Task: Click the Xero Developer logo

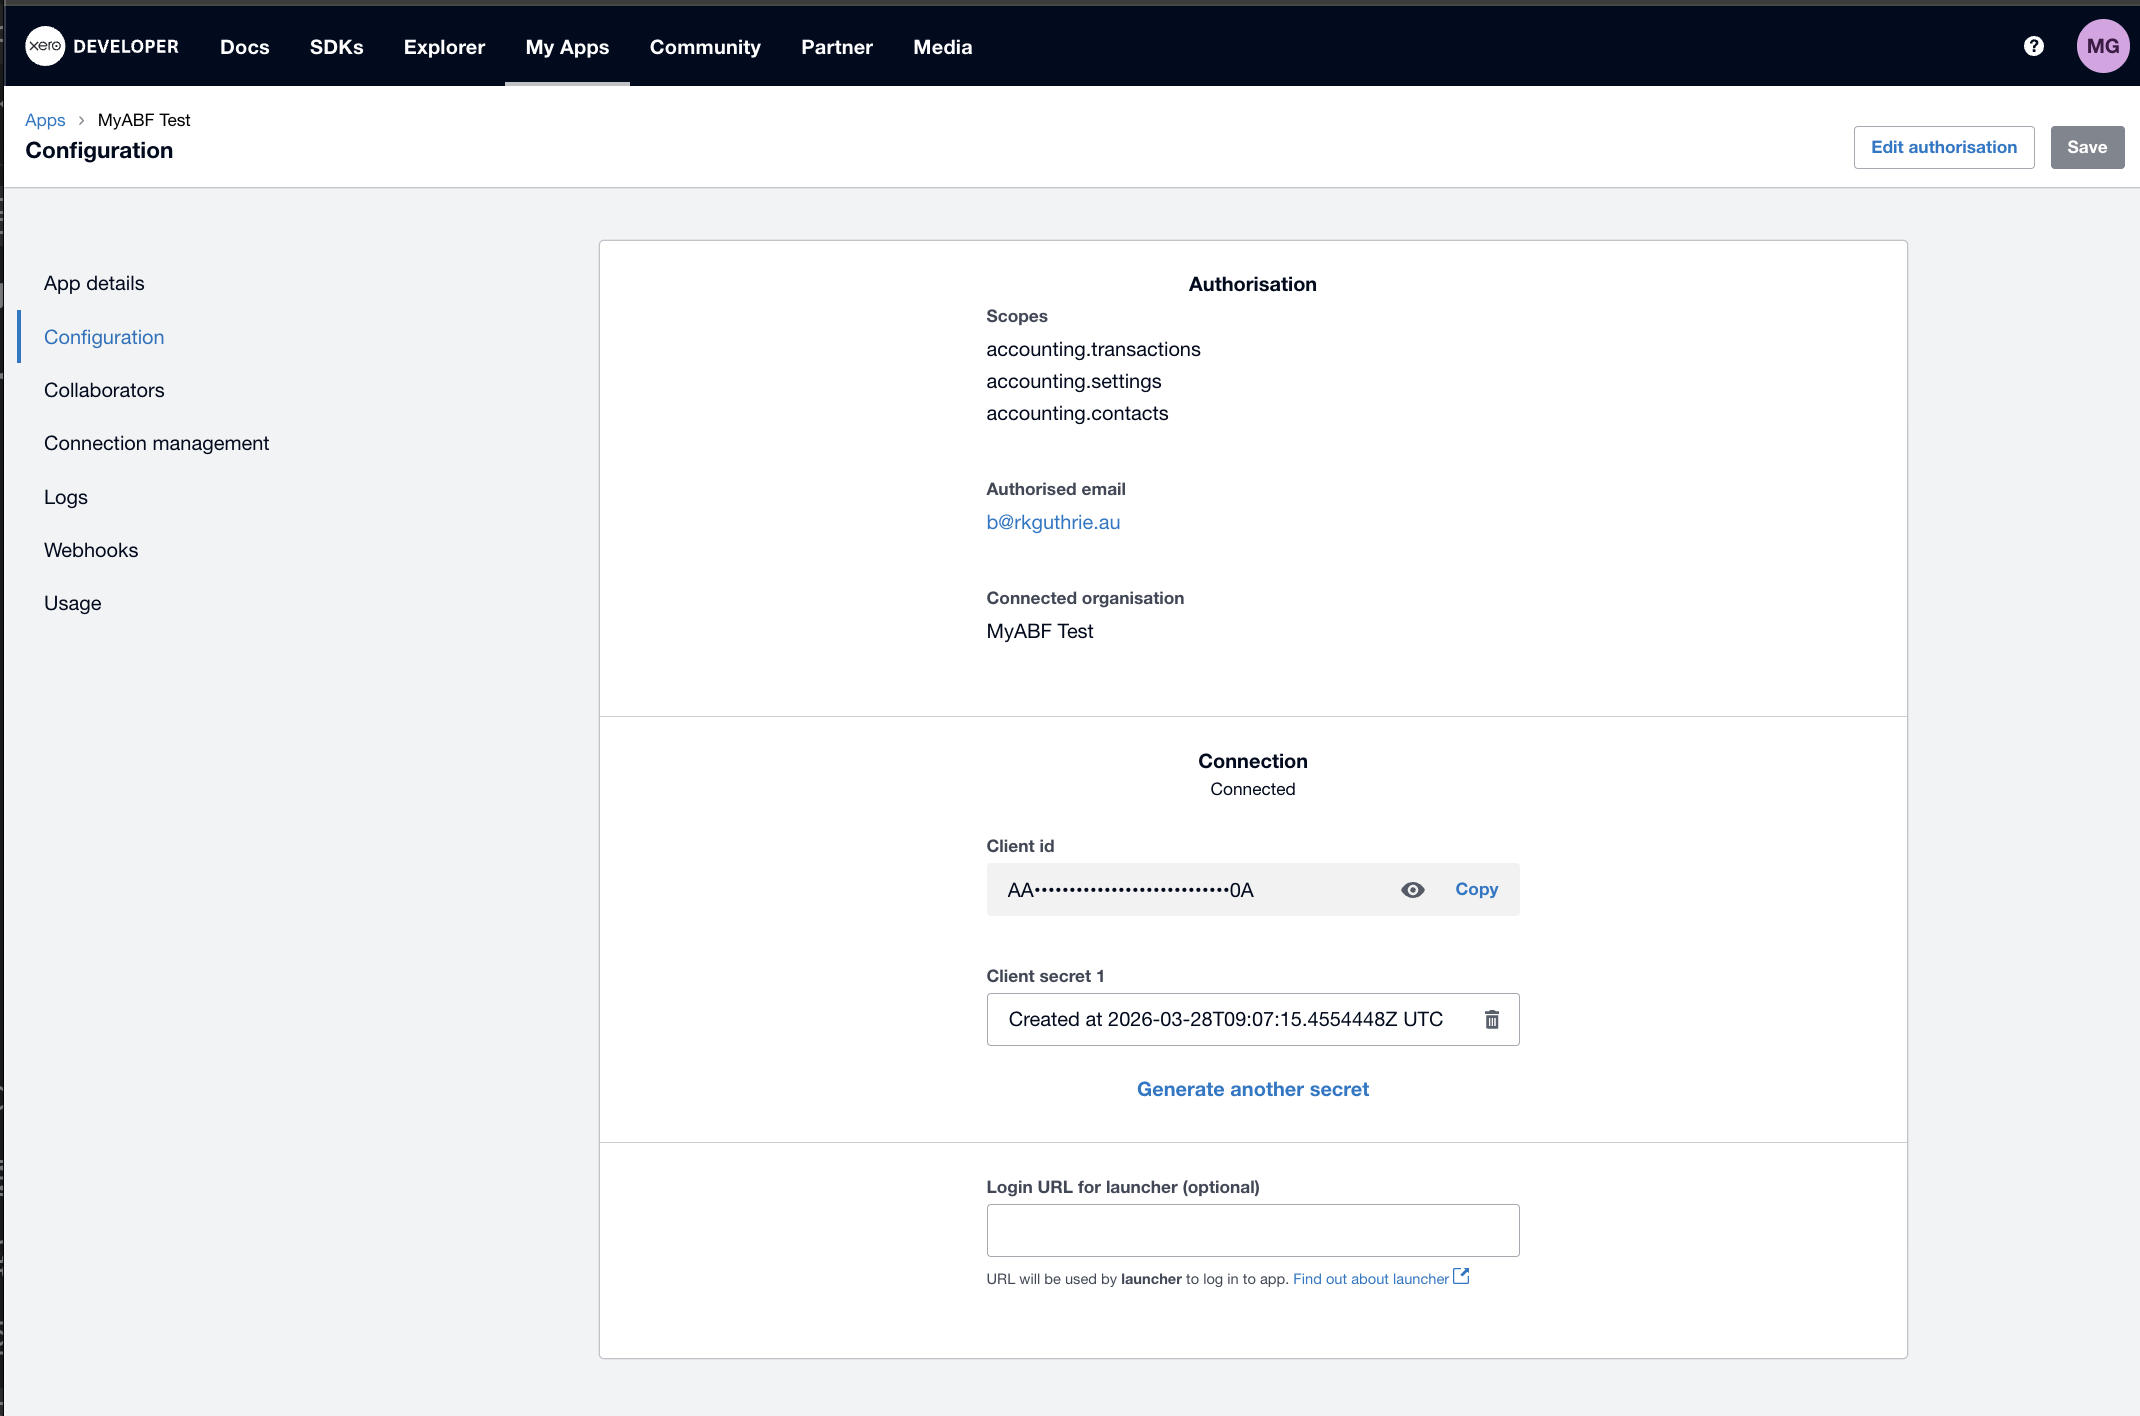Action: pos(102,46)
